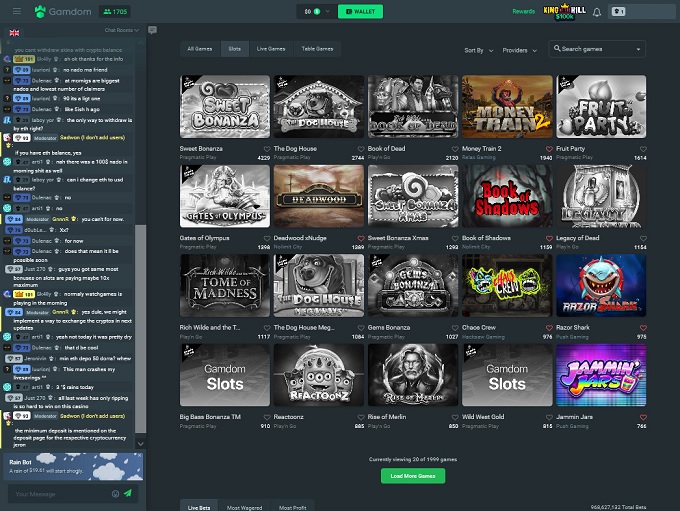
Task: Click the search magnifier icon
Action: pyautogui.click(x=557, y=49)
